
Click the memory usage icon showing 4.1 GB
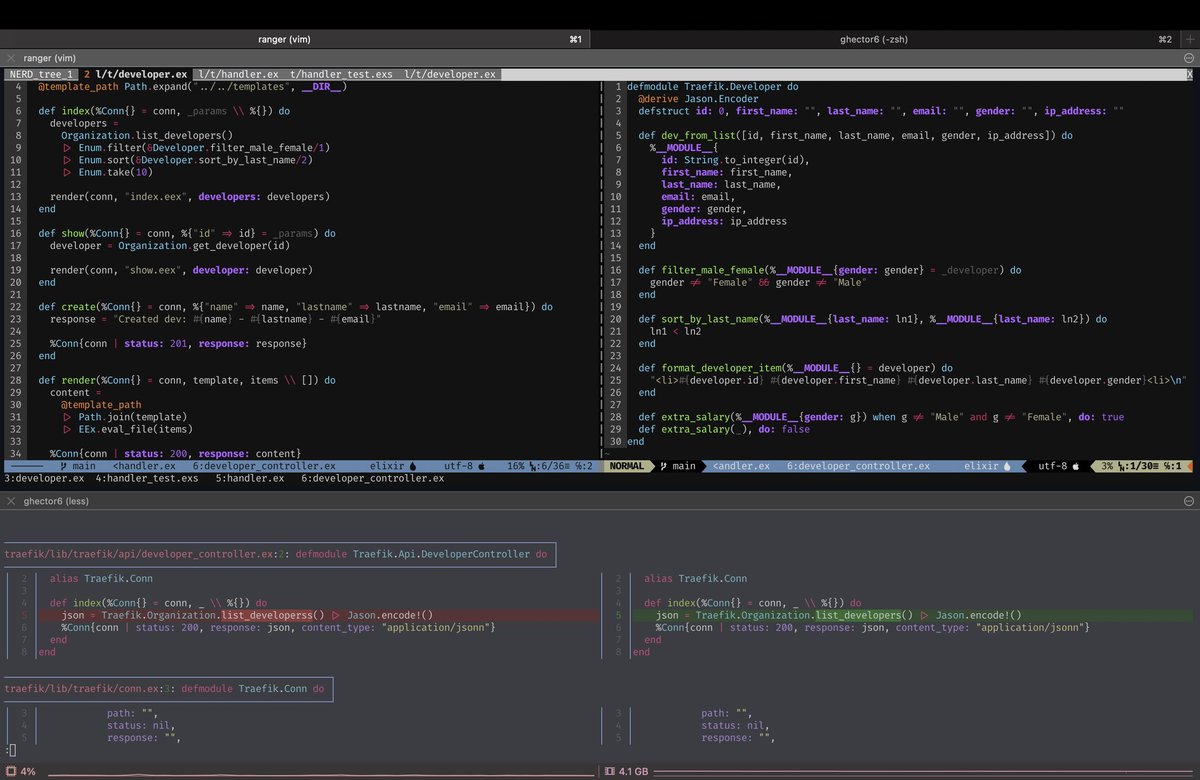[610, 772]
